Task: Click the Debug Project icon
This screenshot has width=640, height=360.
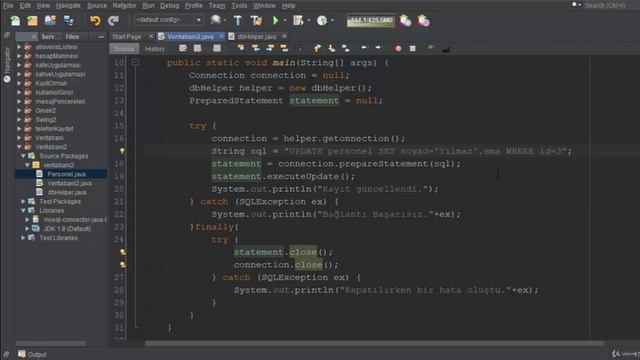Action: [x=298, y=20]
